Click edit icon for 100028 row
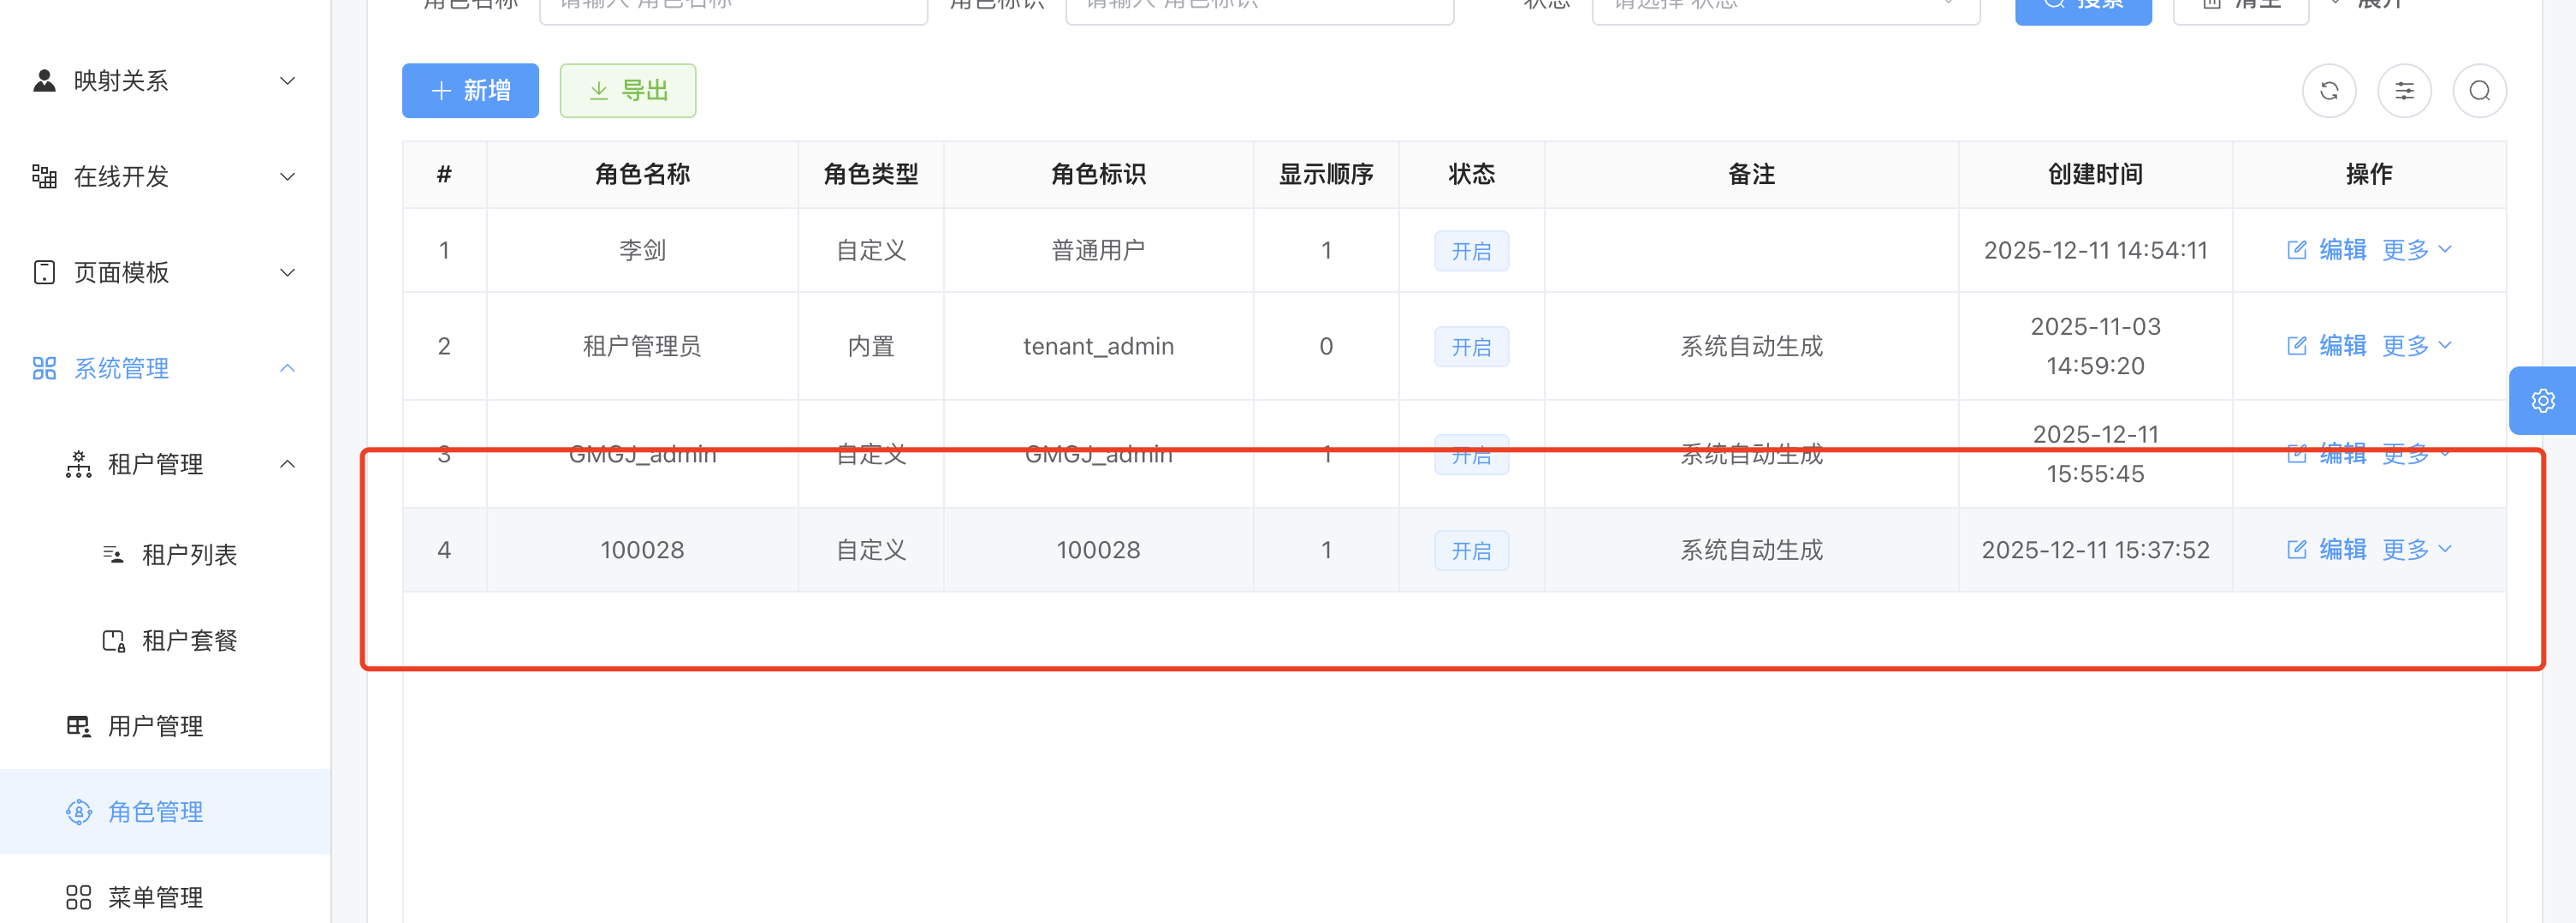Image resolution: width=2576 pixels, height=923 pixels. pyautogui.click(x=2297, y=550)
